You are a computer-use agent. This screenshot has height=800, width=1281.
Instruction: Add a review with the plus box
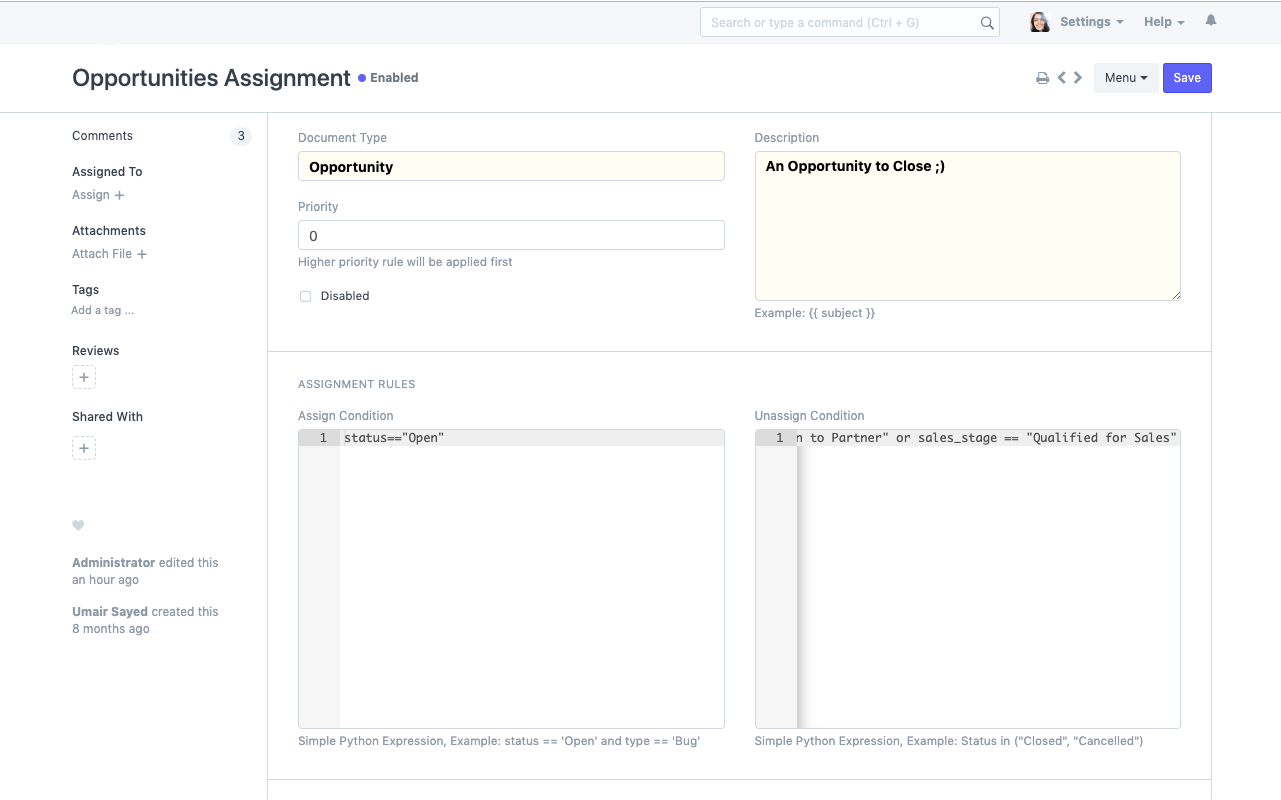(84, 378)
